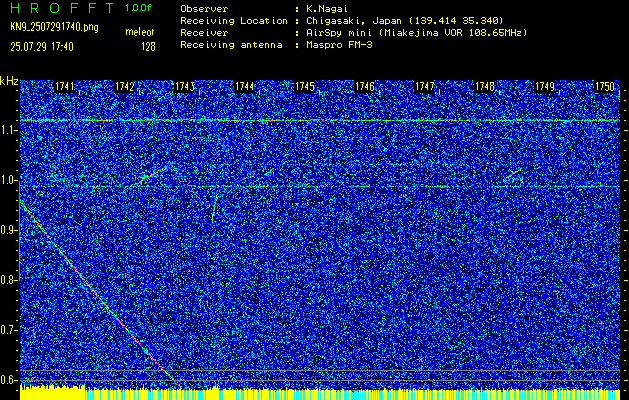
Task: Click the observer name K.Nagai
Action: coord(327,9)
